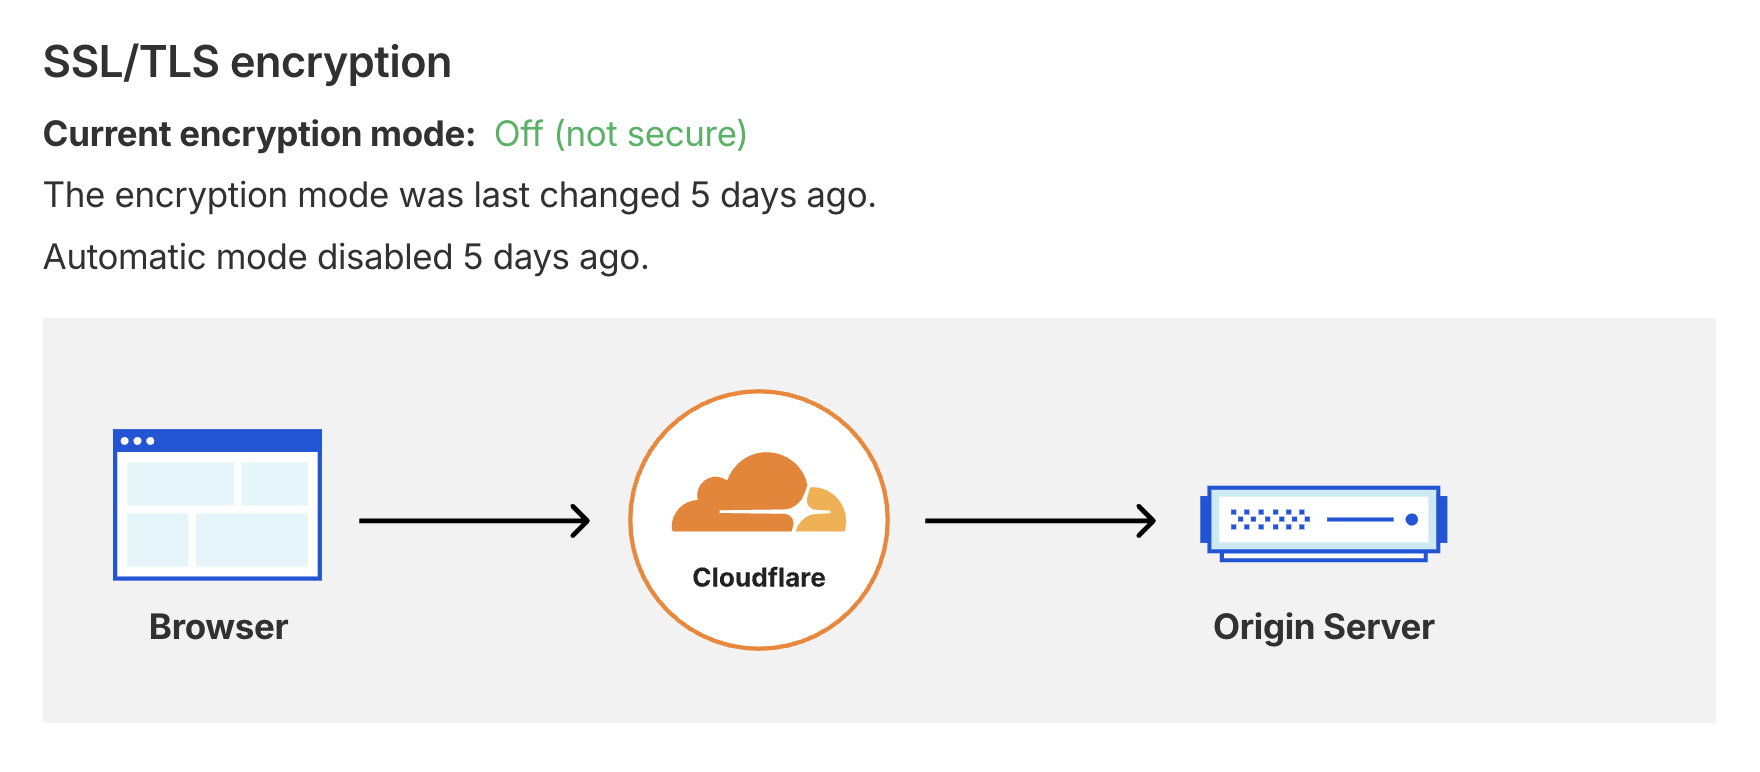Click the 'Automatic mode disabled 5 days ago' line
This screenshot has height=772, width=1760.
coord(346,258)
